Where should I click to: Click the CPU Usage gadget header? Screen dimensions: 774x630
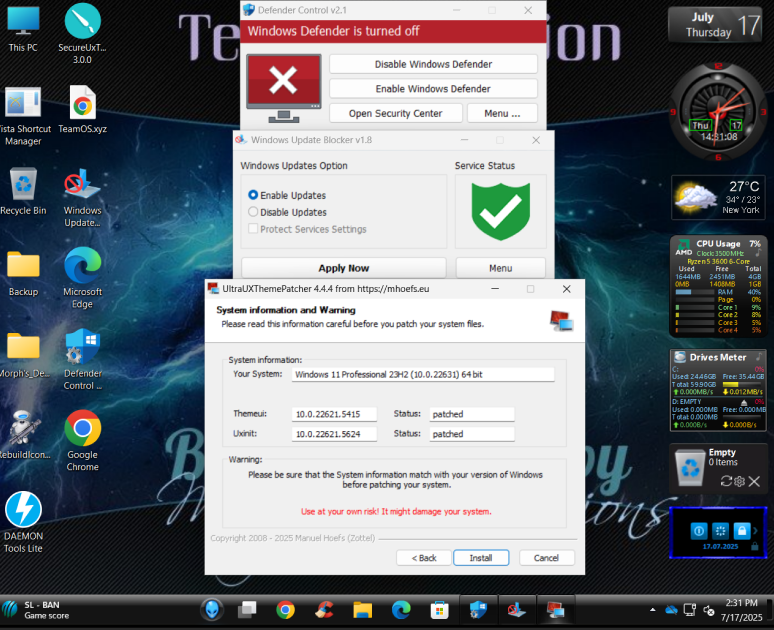[x=719, y=243]
